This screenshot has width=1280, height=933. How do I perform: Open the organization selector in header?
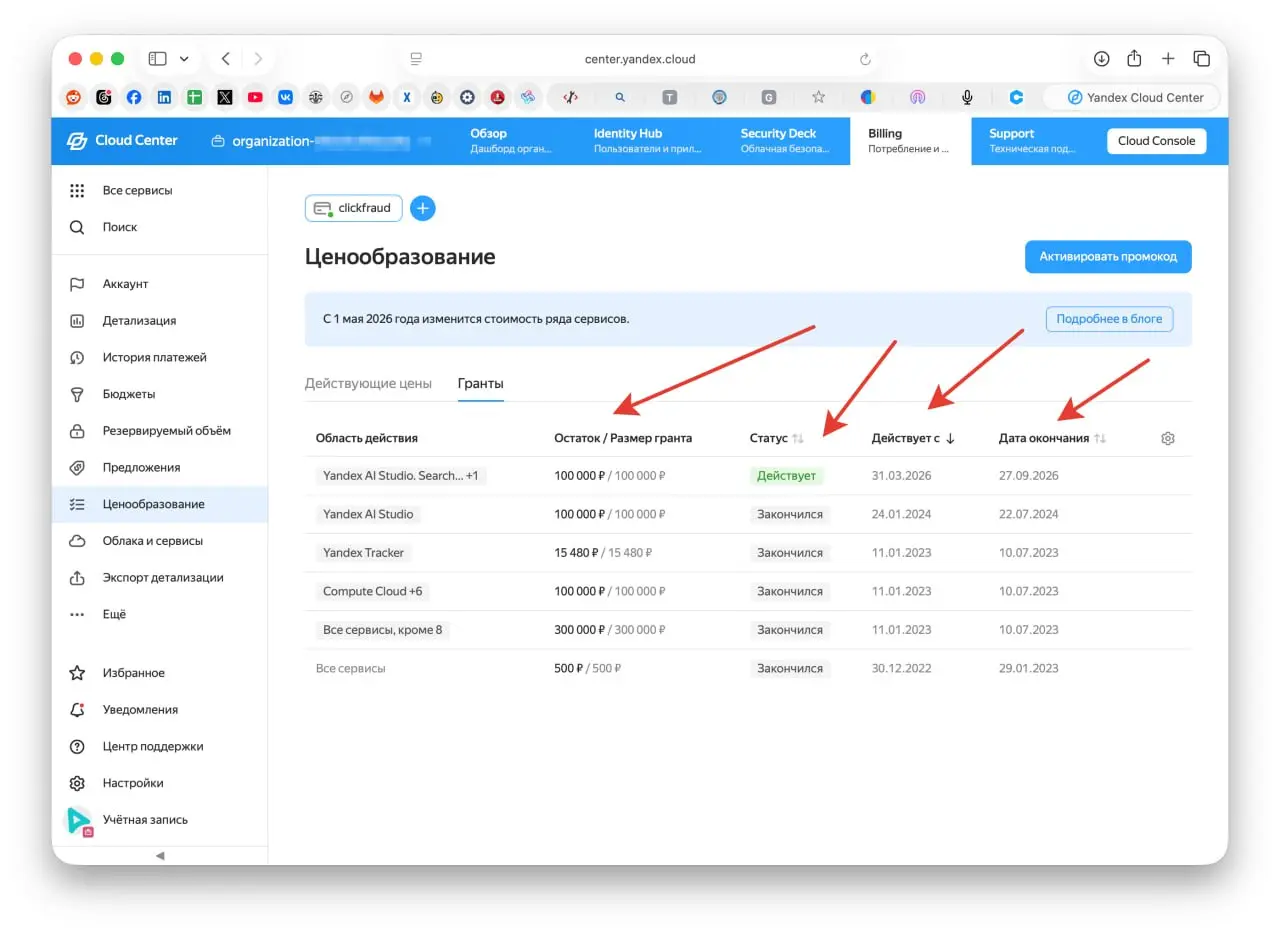[x=321, y=141]
